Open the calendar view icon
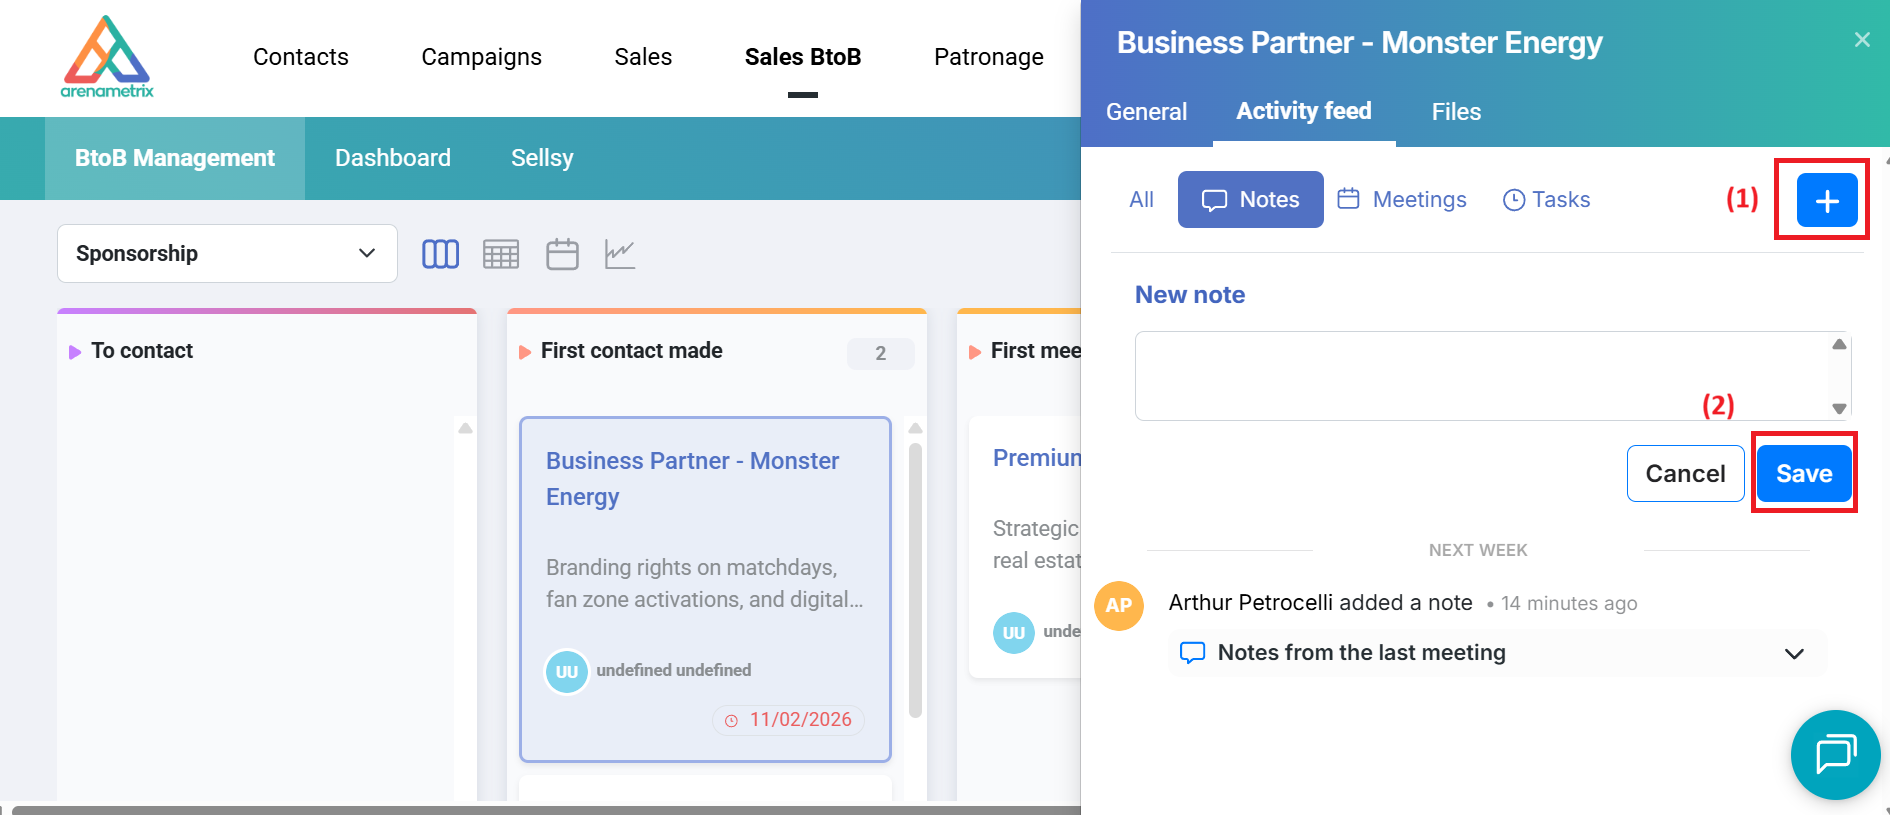1890x815 pixels. pyautogui.click(x=562, y=254)
